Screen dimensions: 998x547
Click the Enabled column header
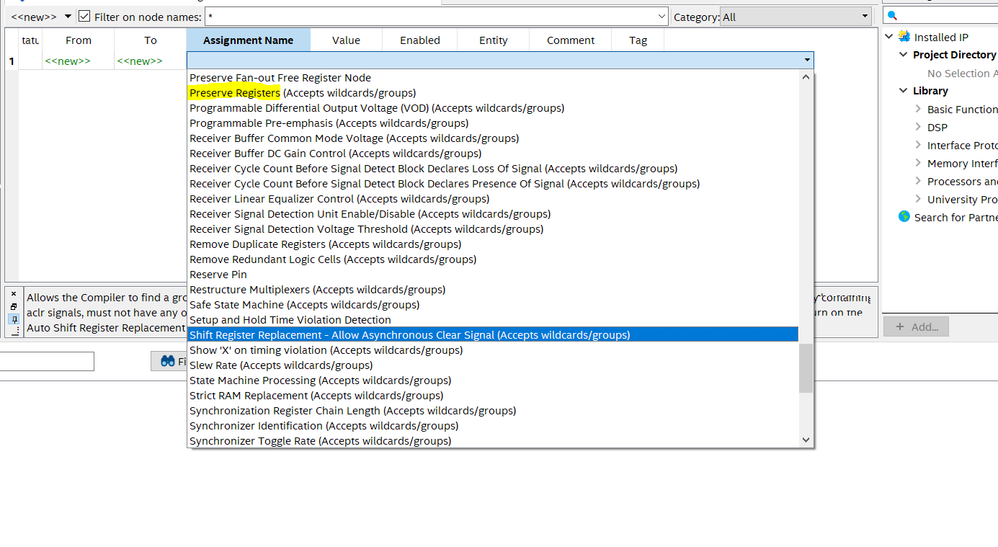(x=420, y=40)
